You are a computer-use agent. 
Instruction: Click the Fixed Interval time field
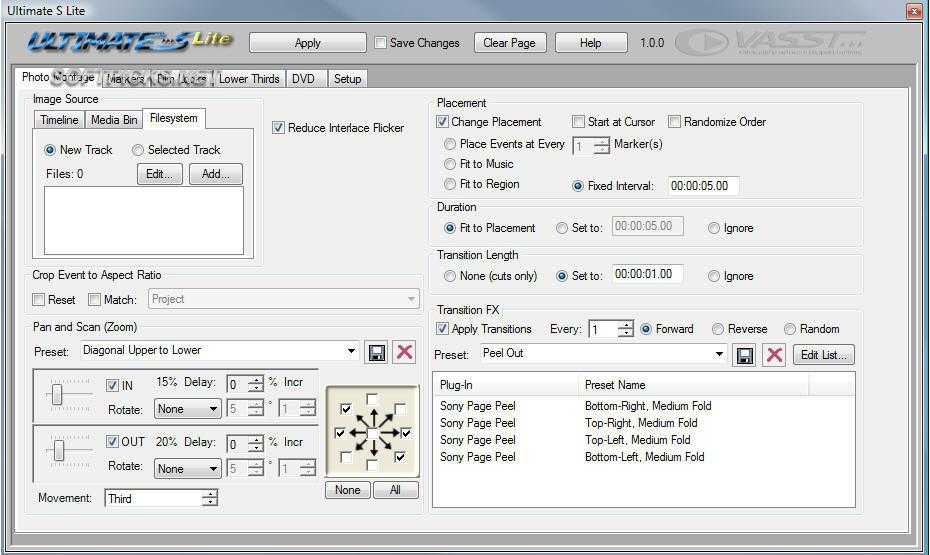[703, 186]
